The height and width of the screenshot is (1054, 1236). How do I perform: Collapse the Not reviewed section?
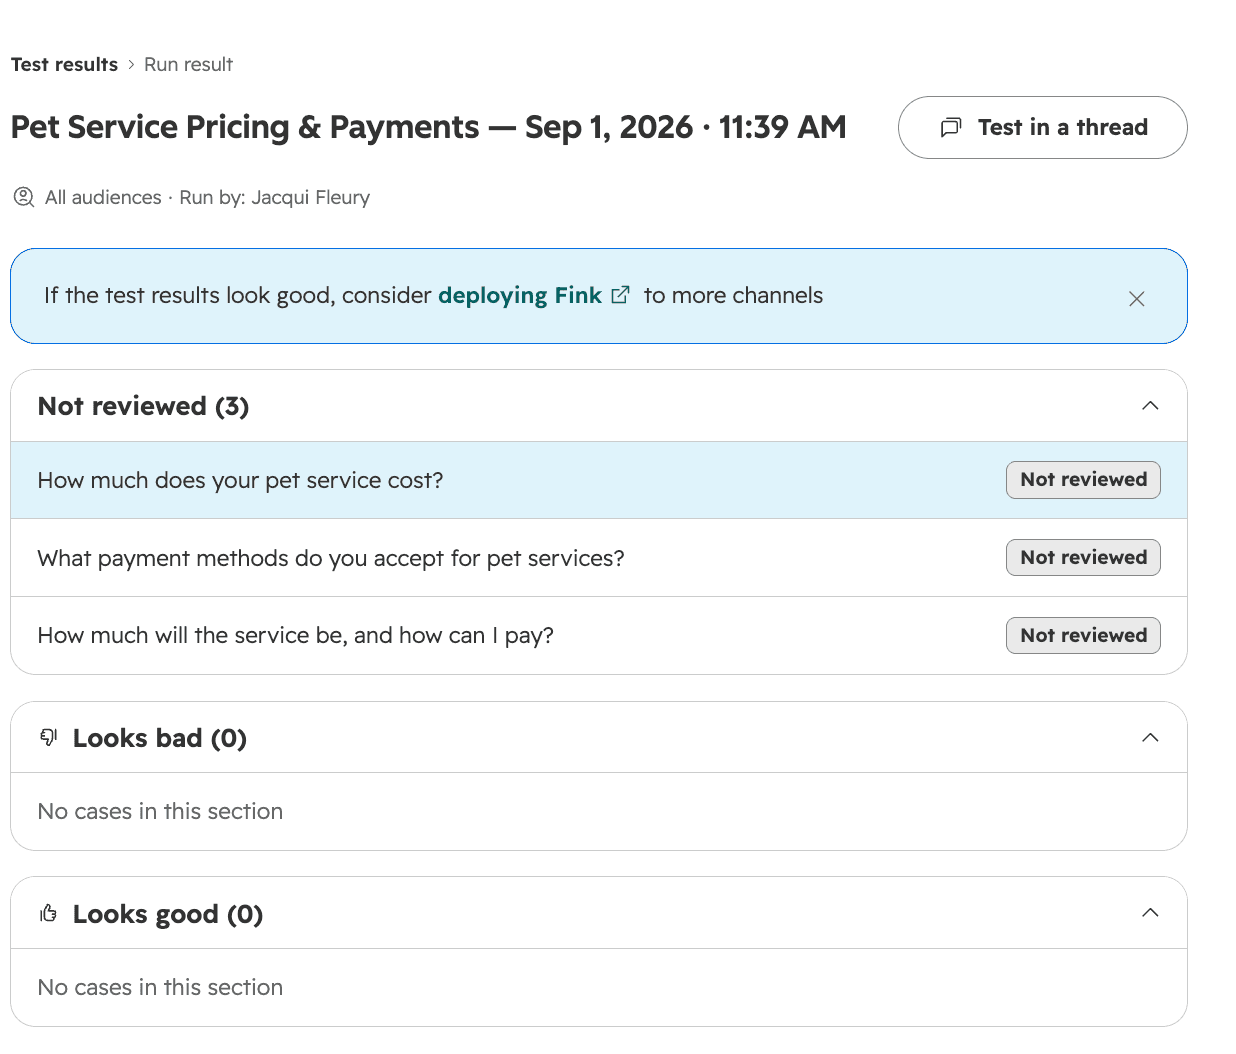point(1150,406)
